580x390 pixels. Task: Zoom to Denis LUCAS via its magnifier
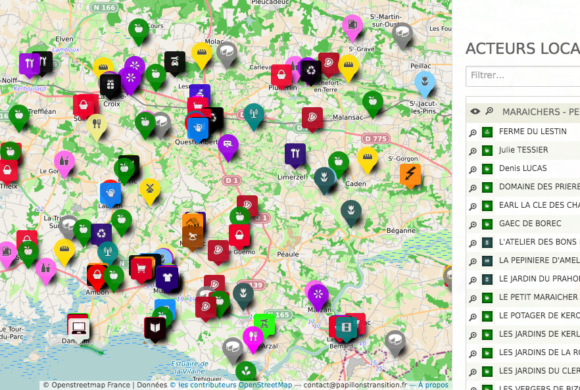tap(473, 169)
